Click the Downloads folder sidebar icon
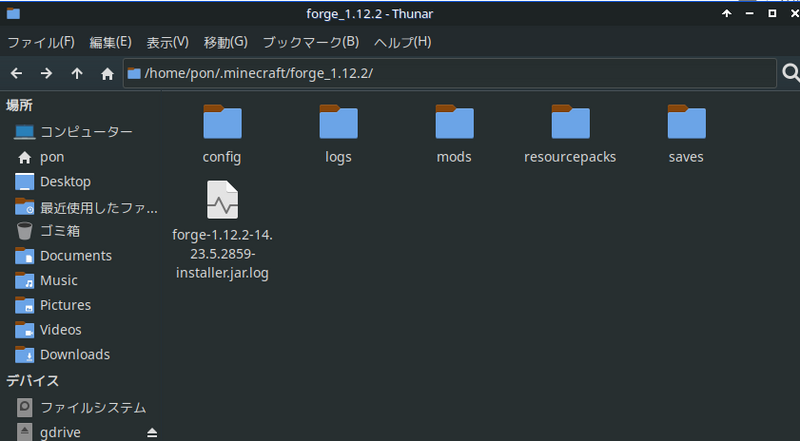Image resolution: width=800 pixels, height=441 pixels. pos(24,354)
